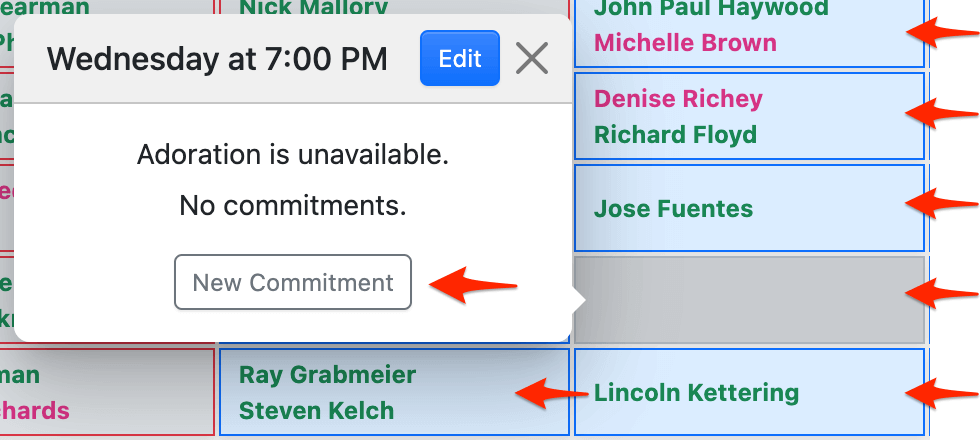Select John Paul Haywood in the schedule

click(711, 9)
